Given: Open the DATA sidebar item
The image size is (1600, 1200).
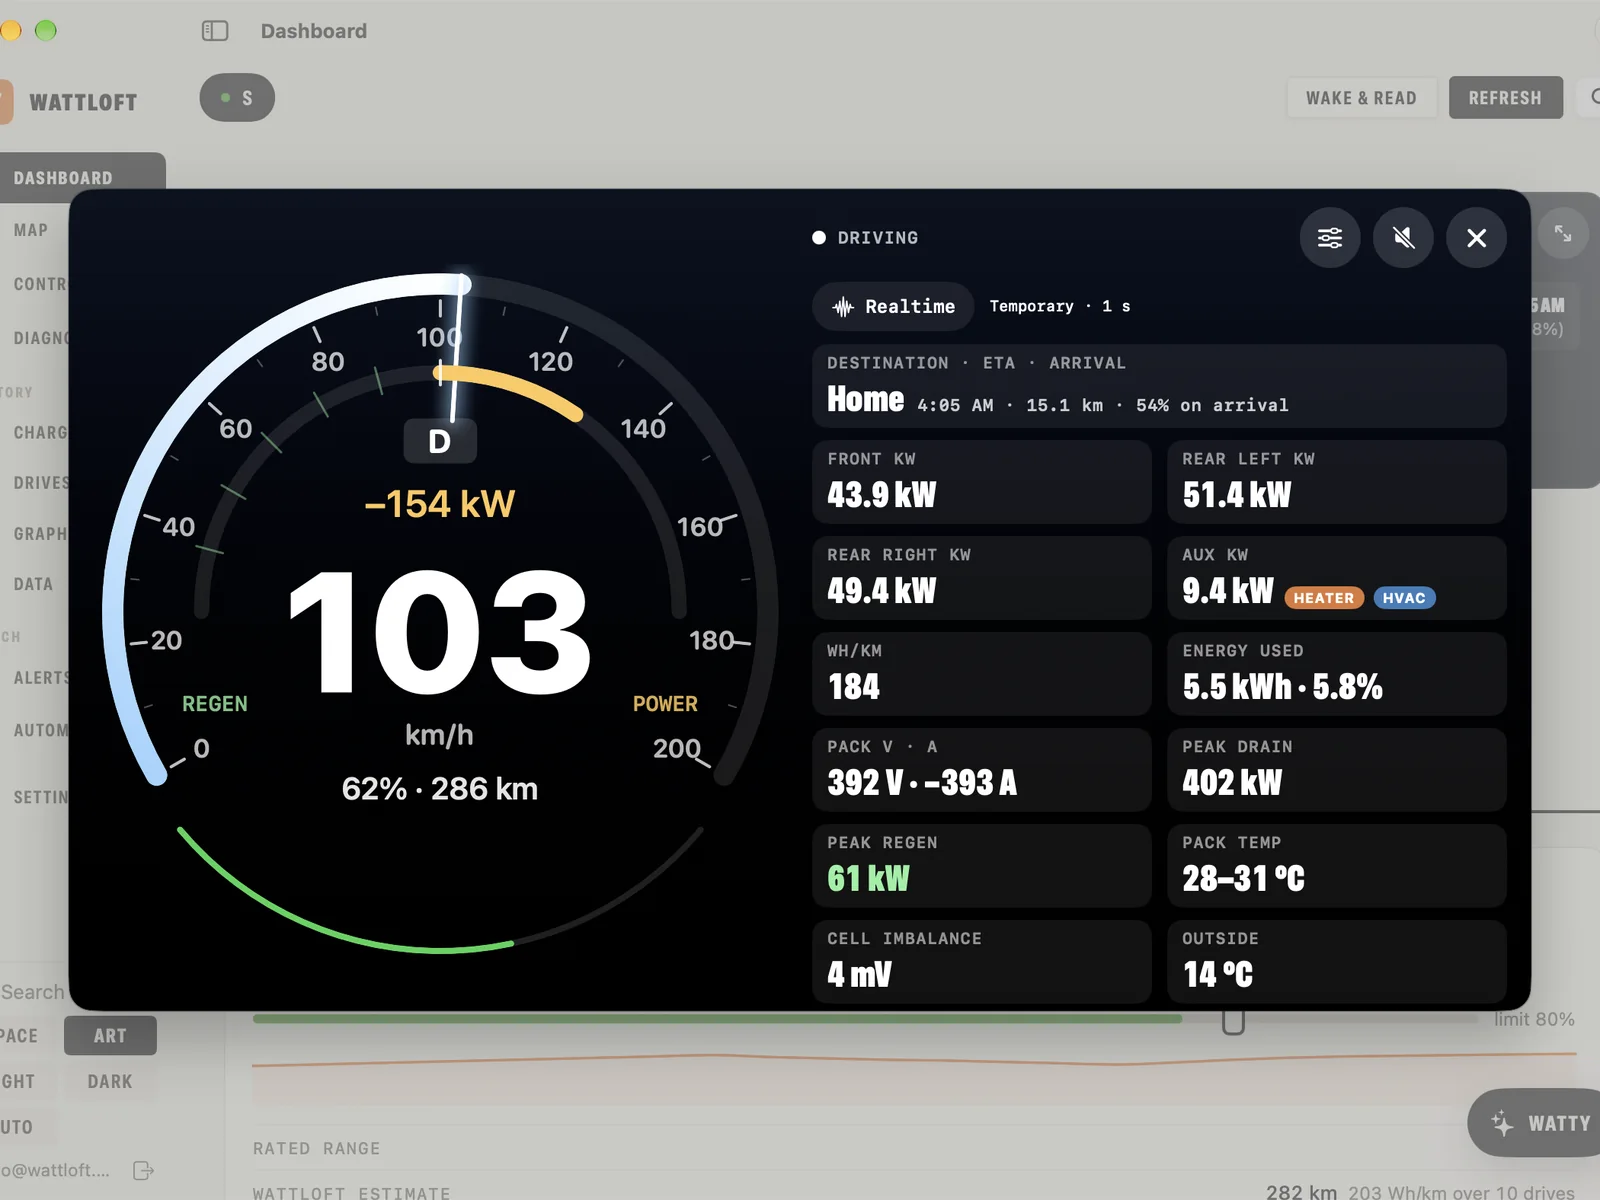Looking at the screenshot, I should 33,584.
